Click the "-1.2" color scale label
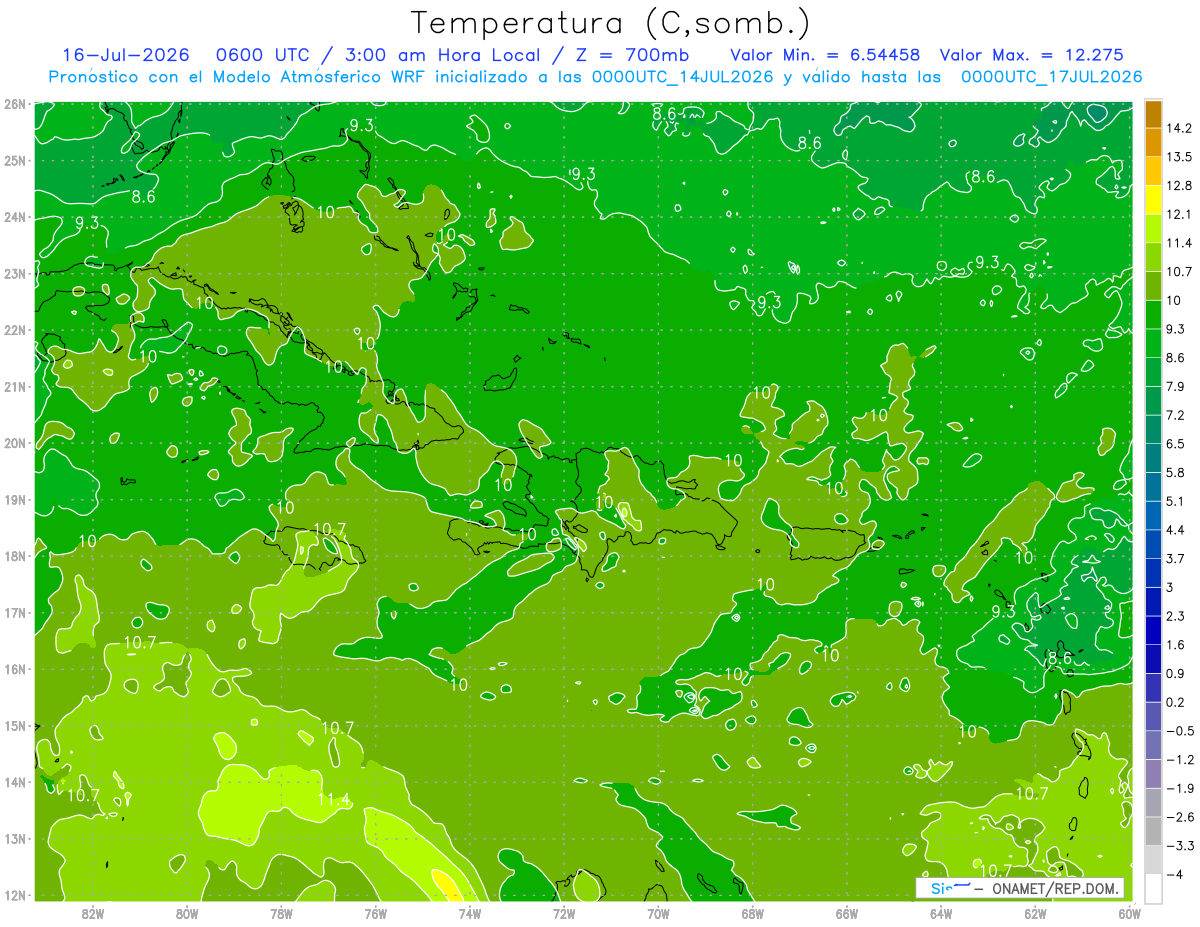Viewport: 1200px width, 927px height. pos(1179,759)
